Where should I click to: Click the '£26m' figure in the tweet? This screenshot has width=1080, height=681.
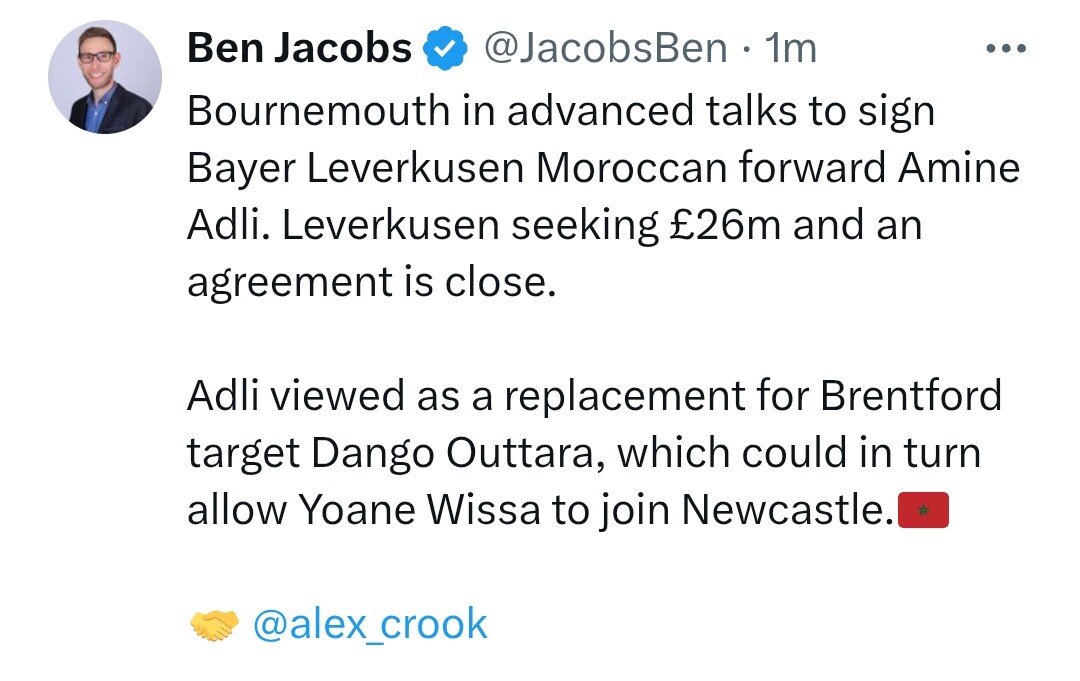click(725, 224)
